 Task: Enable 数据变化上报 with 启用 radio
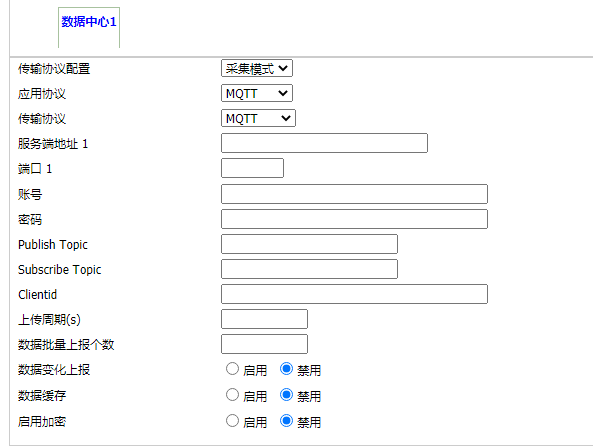pos(232,369)
